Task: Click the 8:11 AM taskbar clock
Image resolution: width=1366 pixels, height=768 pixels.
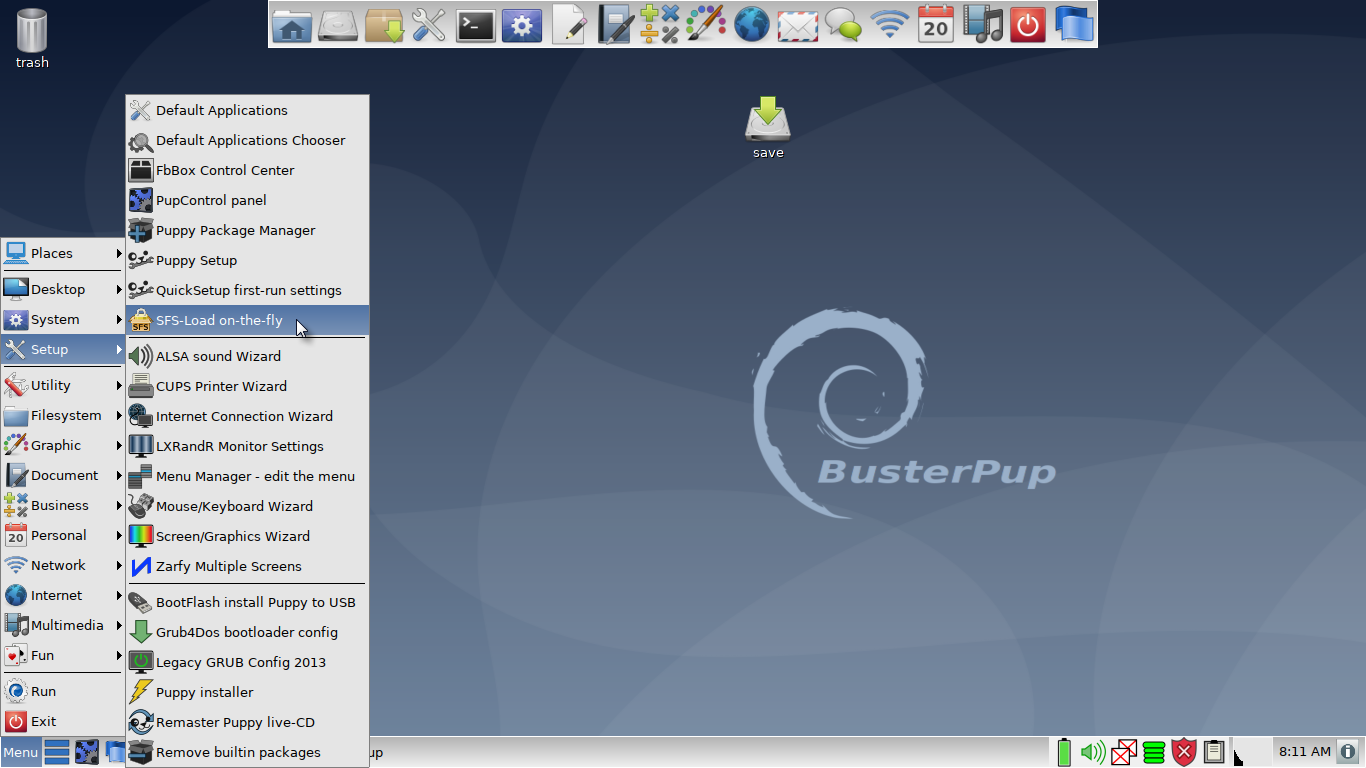Action: (1305, 751)
